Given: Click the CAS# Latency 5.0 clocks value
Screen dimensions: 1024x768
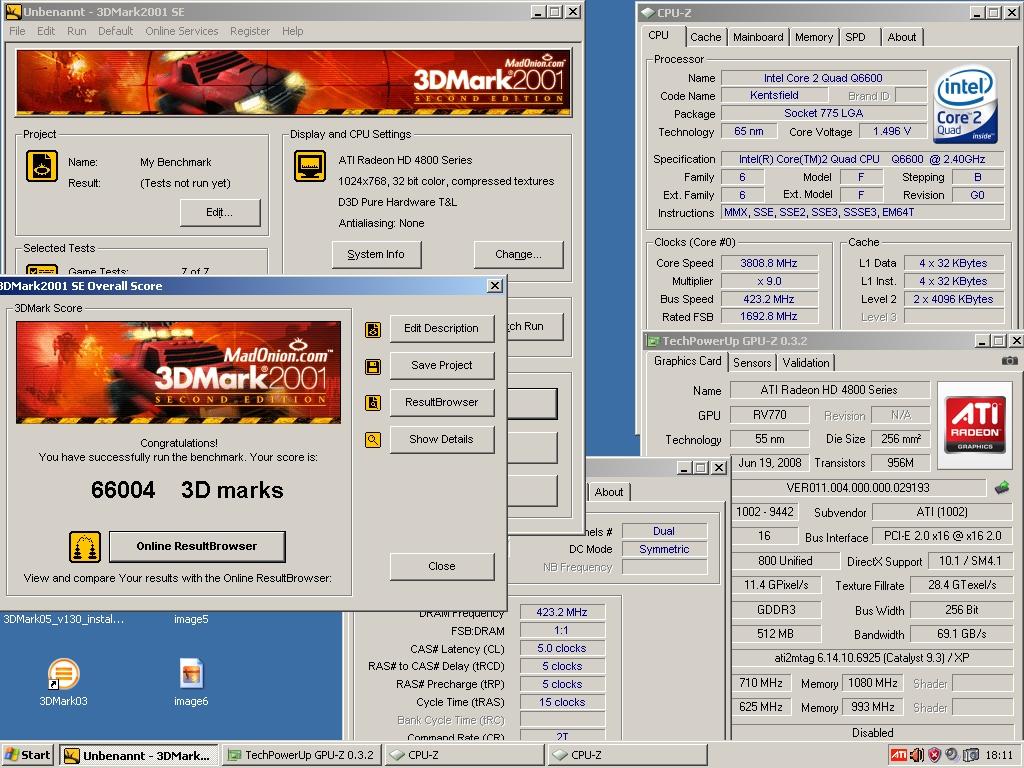Looking at the screenshot, I should (562, 648).
